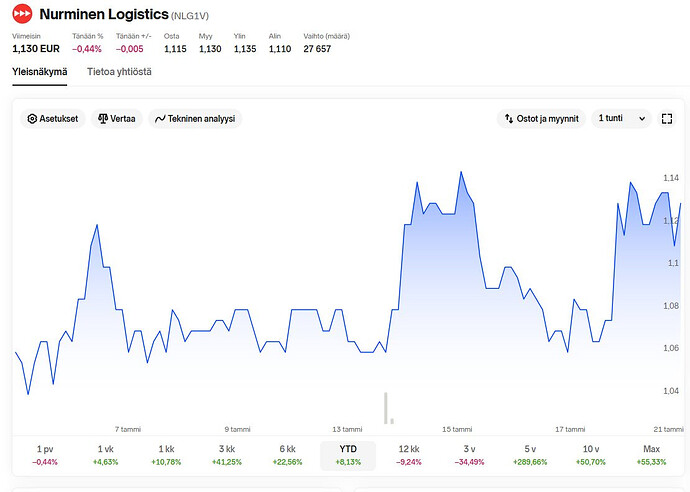Click the Alin value 1,110

tap(280, 49)
